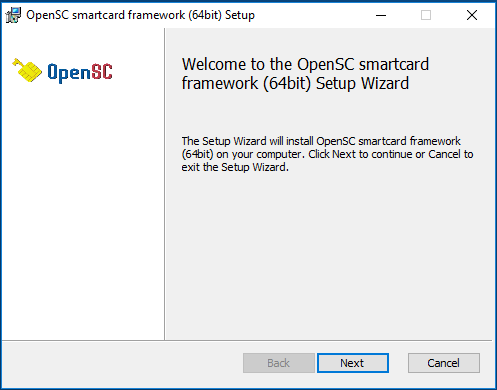Click blank footer area left of Back

click(x=122, y=363)
